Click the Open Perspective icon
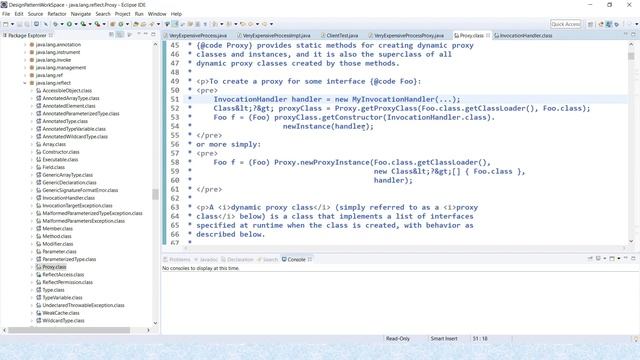The width and height of the screenshot is (640, 360). pyautogui.click(x=590, y=24)
